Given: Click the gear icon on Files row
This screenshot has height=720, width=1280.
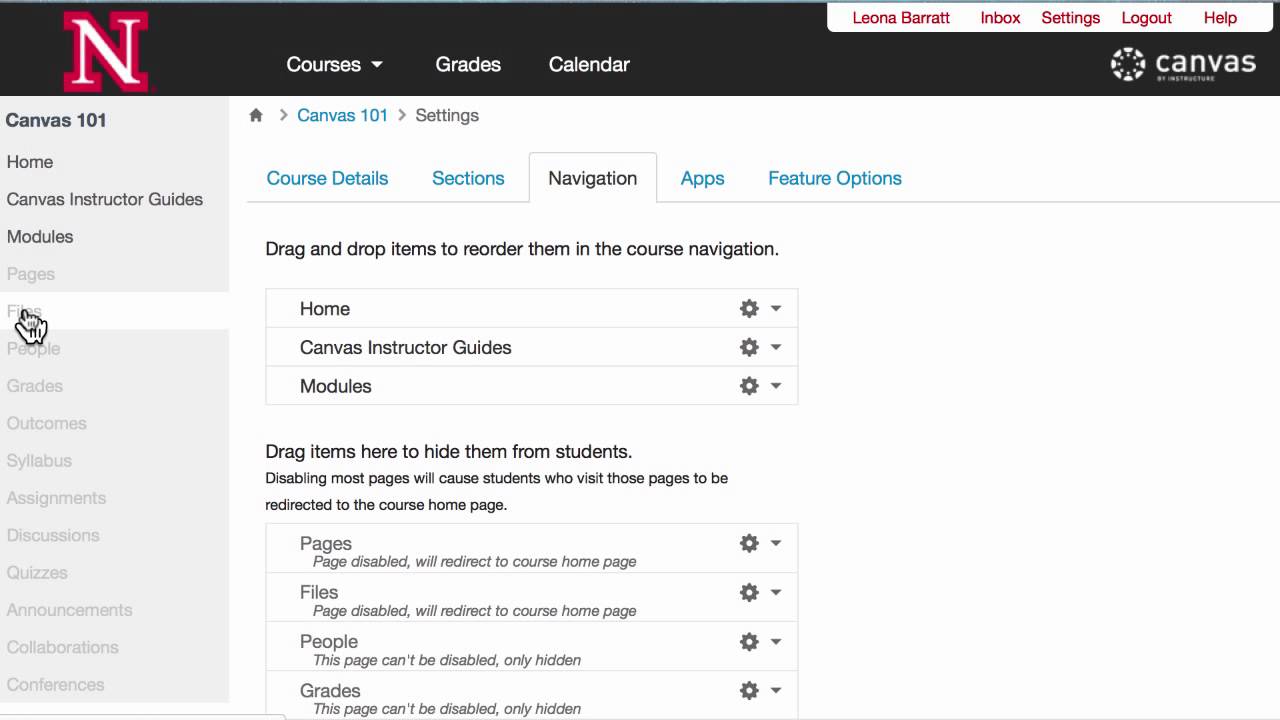Looking at the screenshot, I should click(x=749, y=592).
